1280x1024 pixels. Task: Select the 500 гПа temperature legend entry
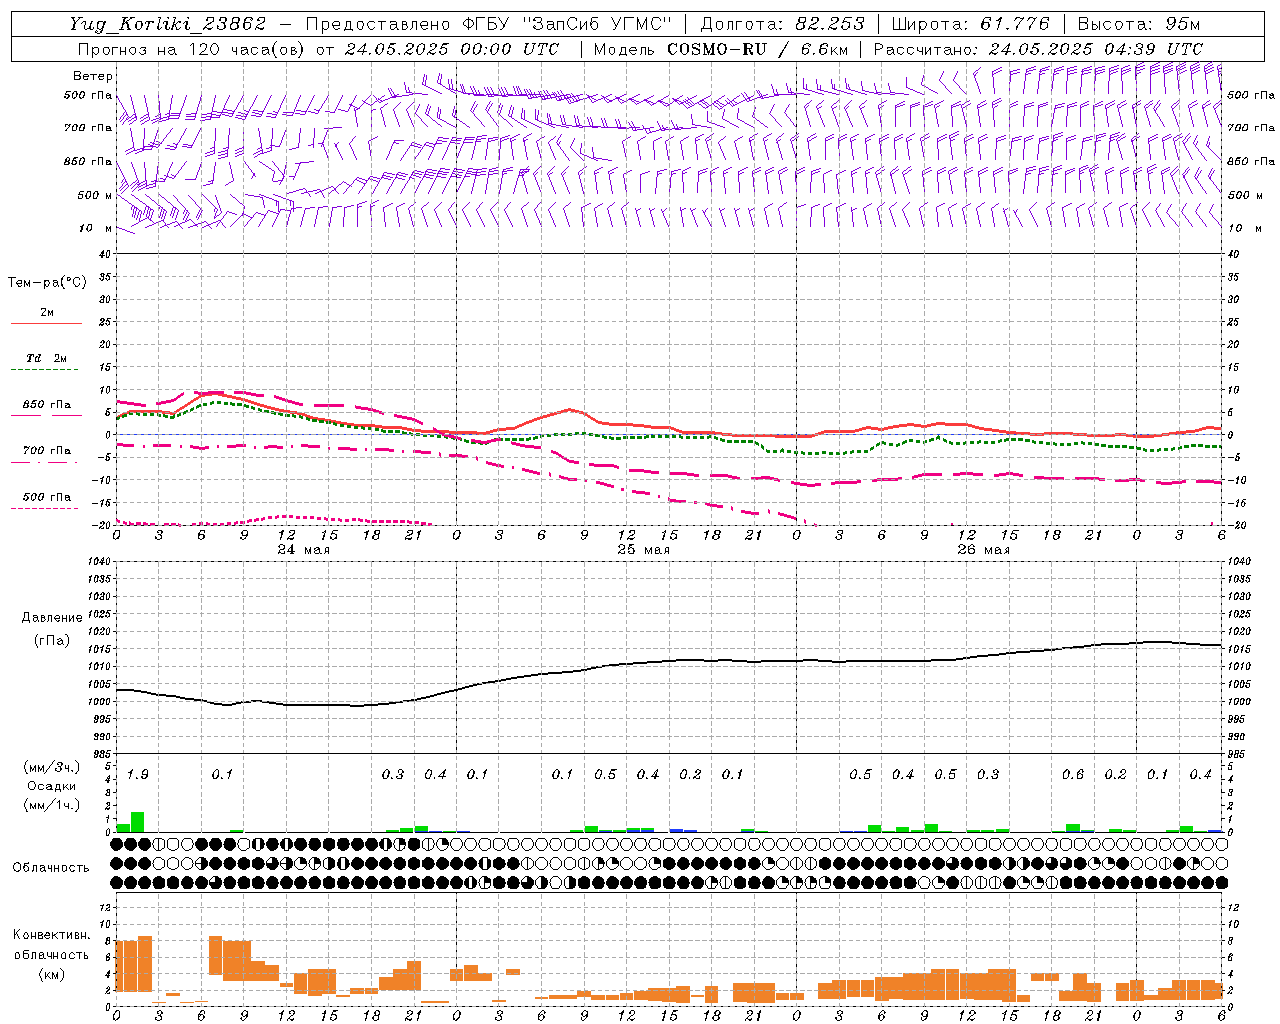coord(46,497)
